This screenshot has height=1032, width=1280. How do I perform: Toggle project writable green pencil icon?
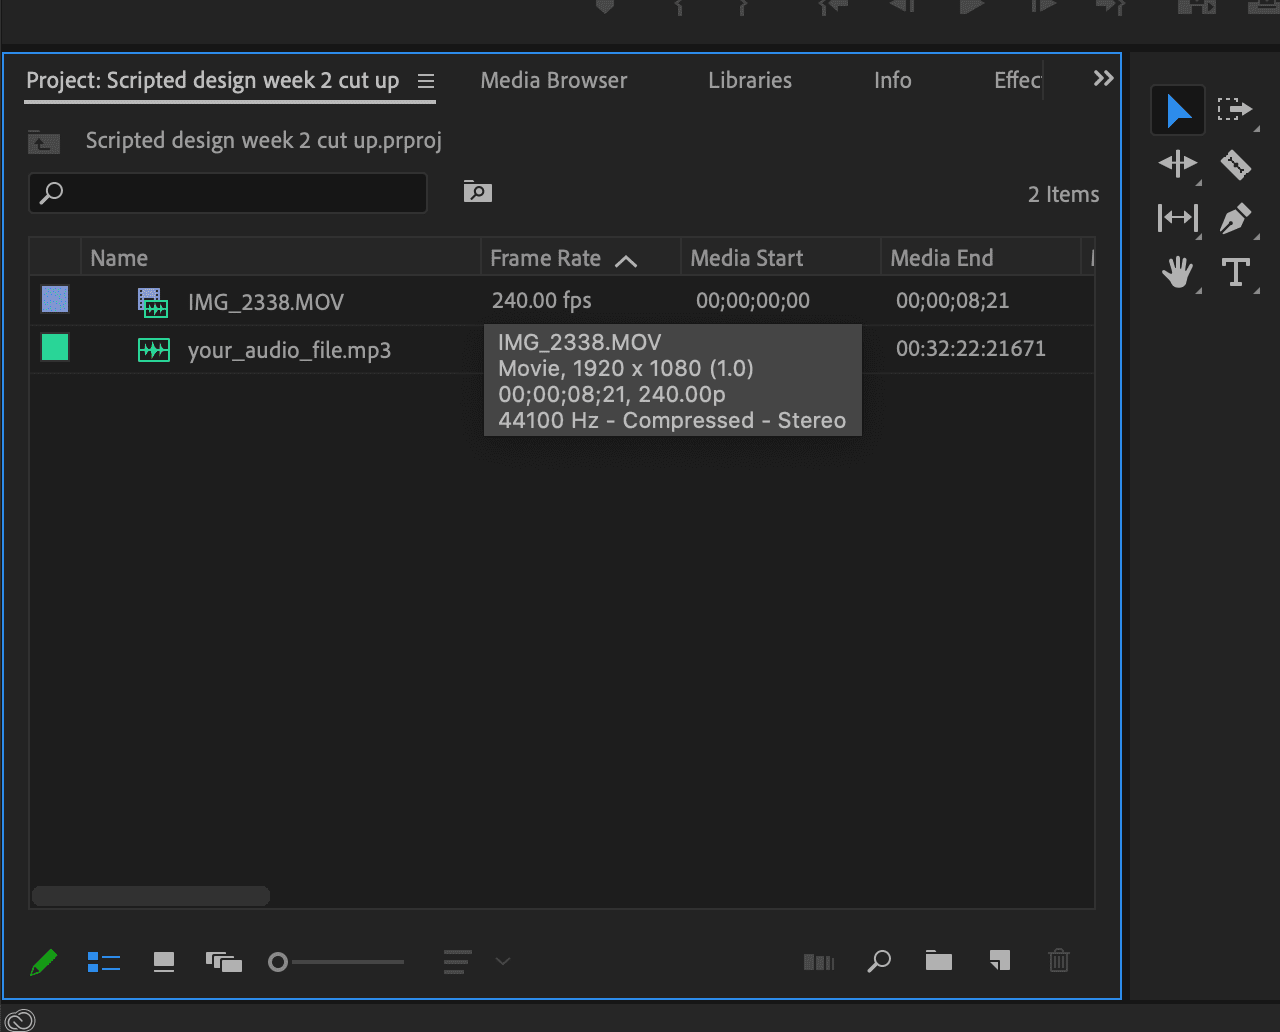pyautogui.click(x=43, y=962)
